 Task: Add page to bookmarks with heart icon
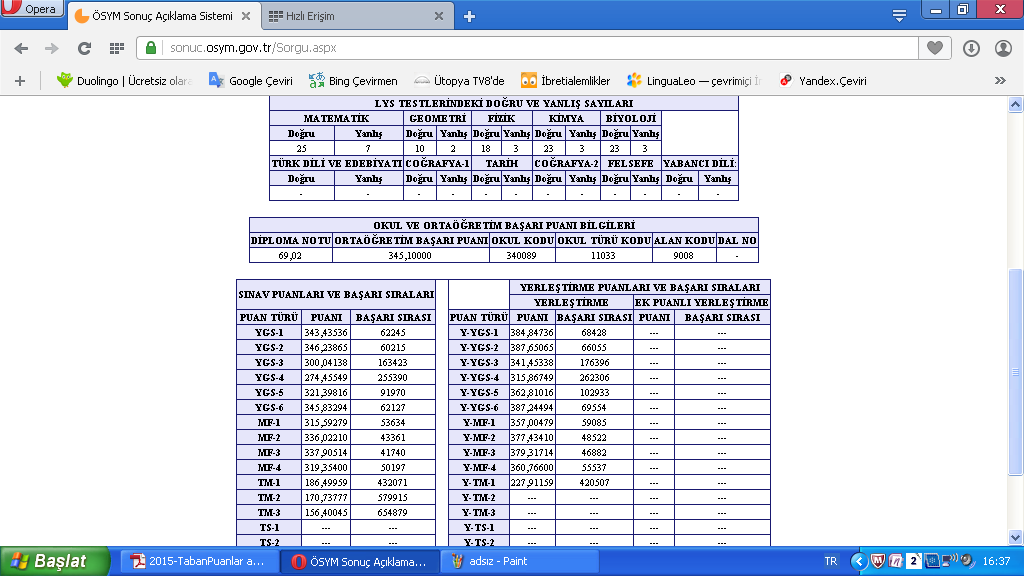(x=935, y=48)
